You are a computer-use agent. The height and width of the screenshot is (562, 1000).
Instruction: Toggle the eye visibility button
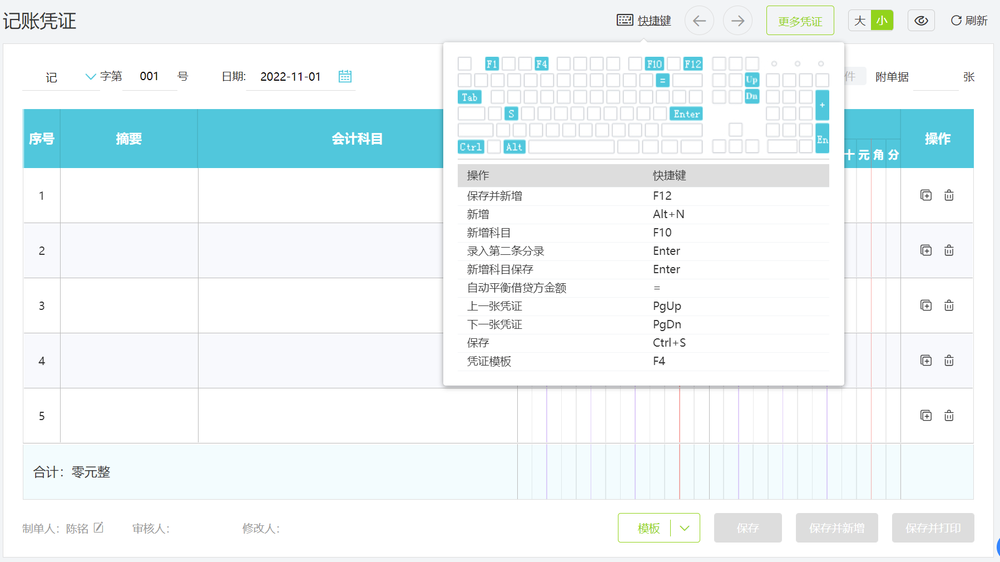click(x=921, y=21)
